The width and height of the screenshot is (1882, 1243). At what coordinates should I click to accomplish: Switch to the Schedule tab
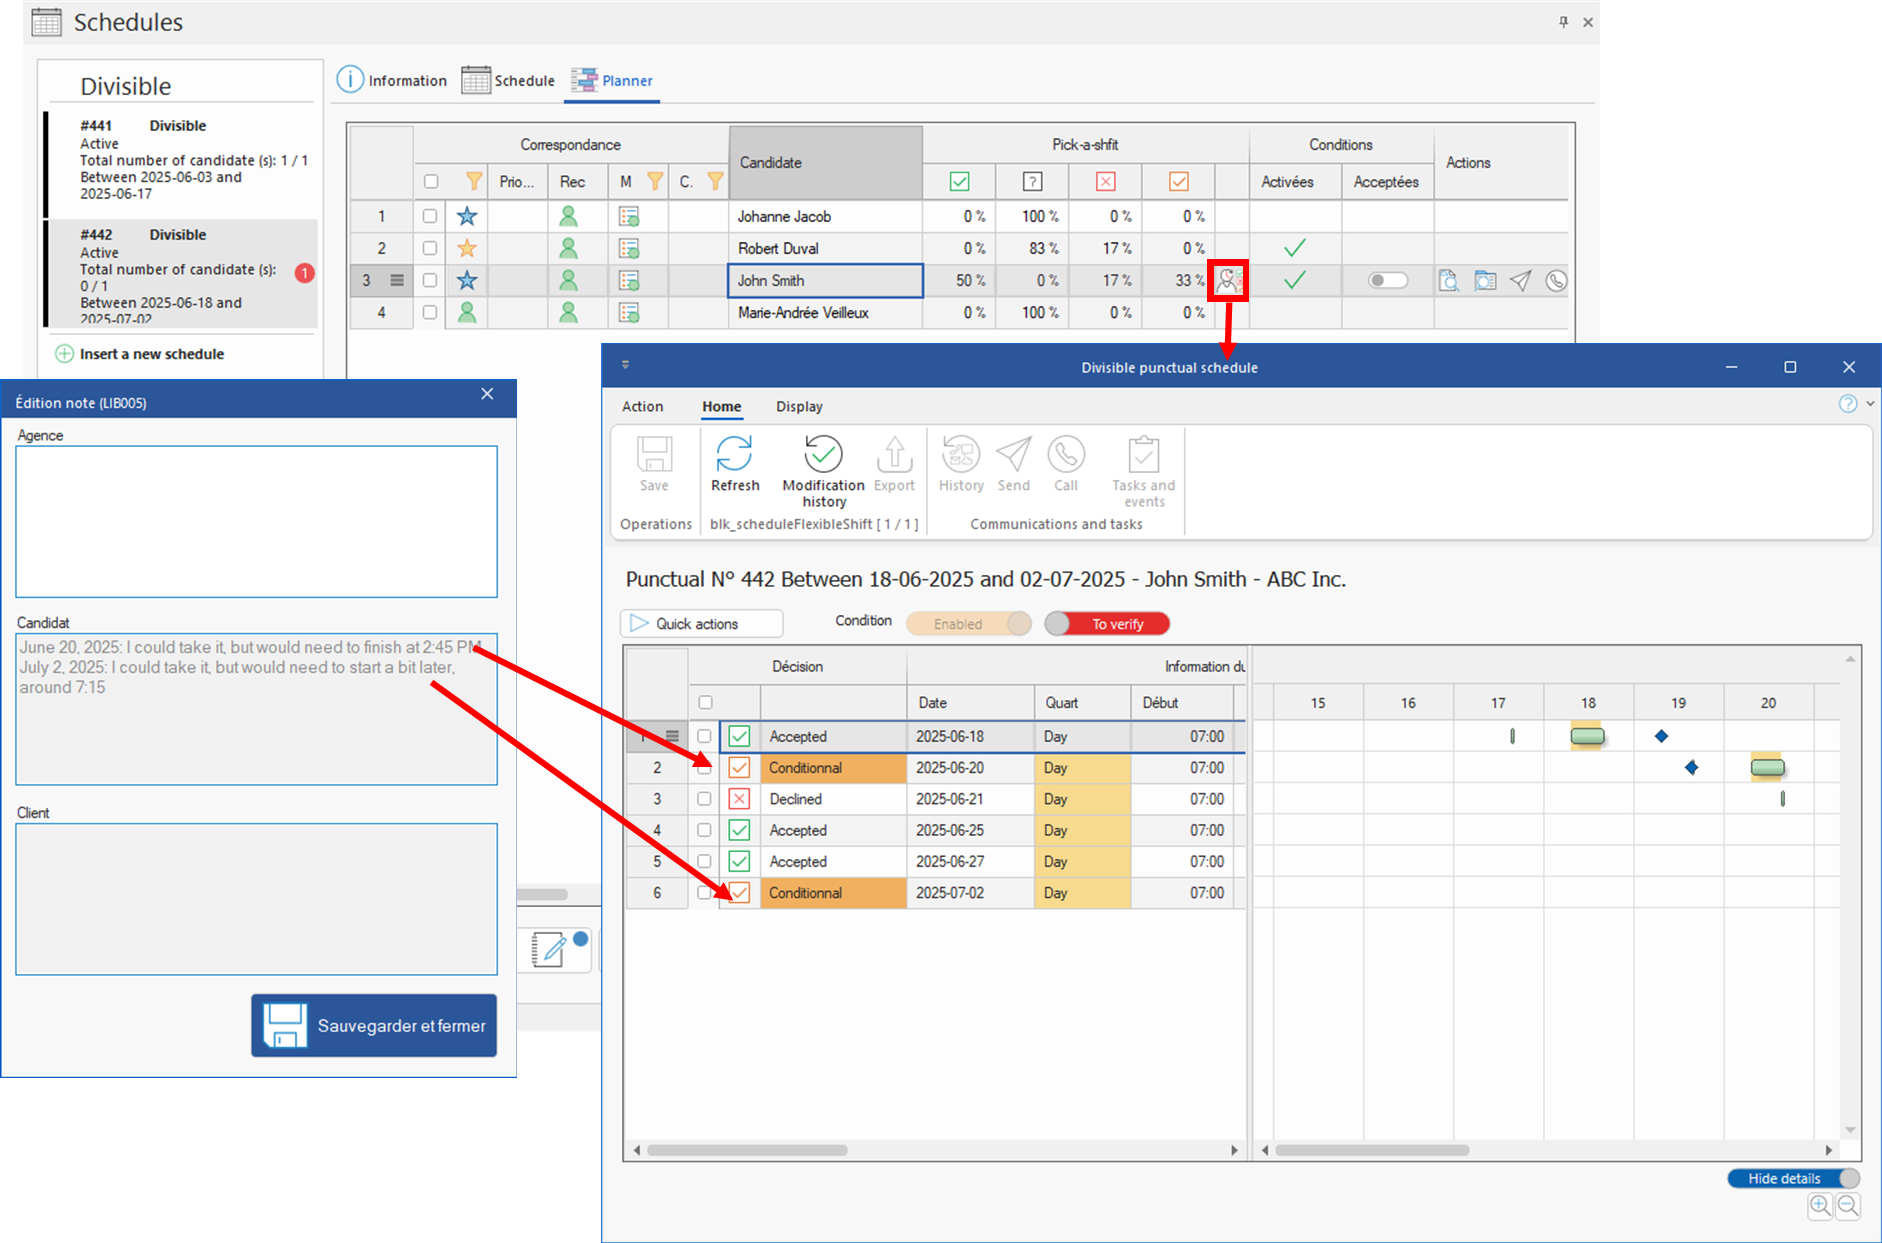509,81
